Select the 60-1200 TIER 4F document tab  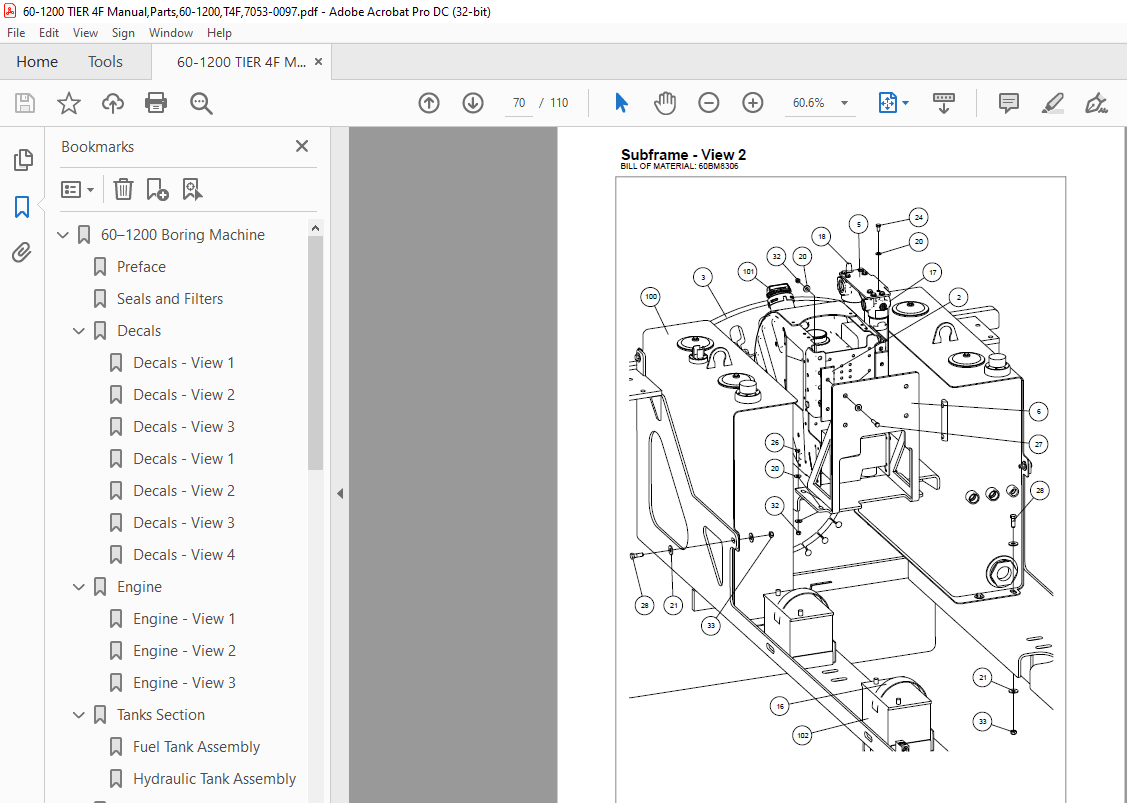[x=241, y=62]
